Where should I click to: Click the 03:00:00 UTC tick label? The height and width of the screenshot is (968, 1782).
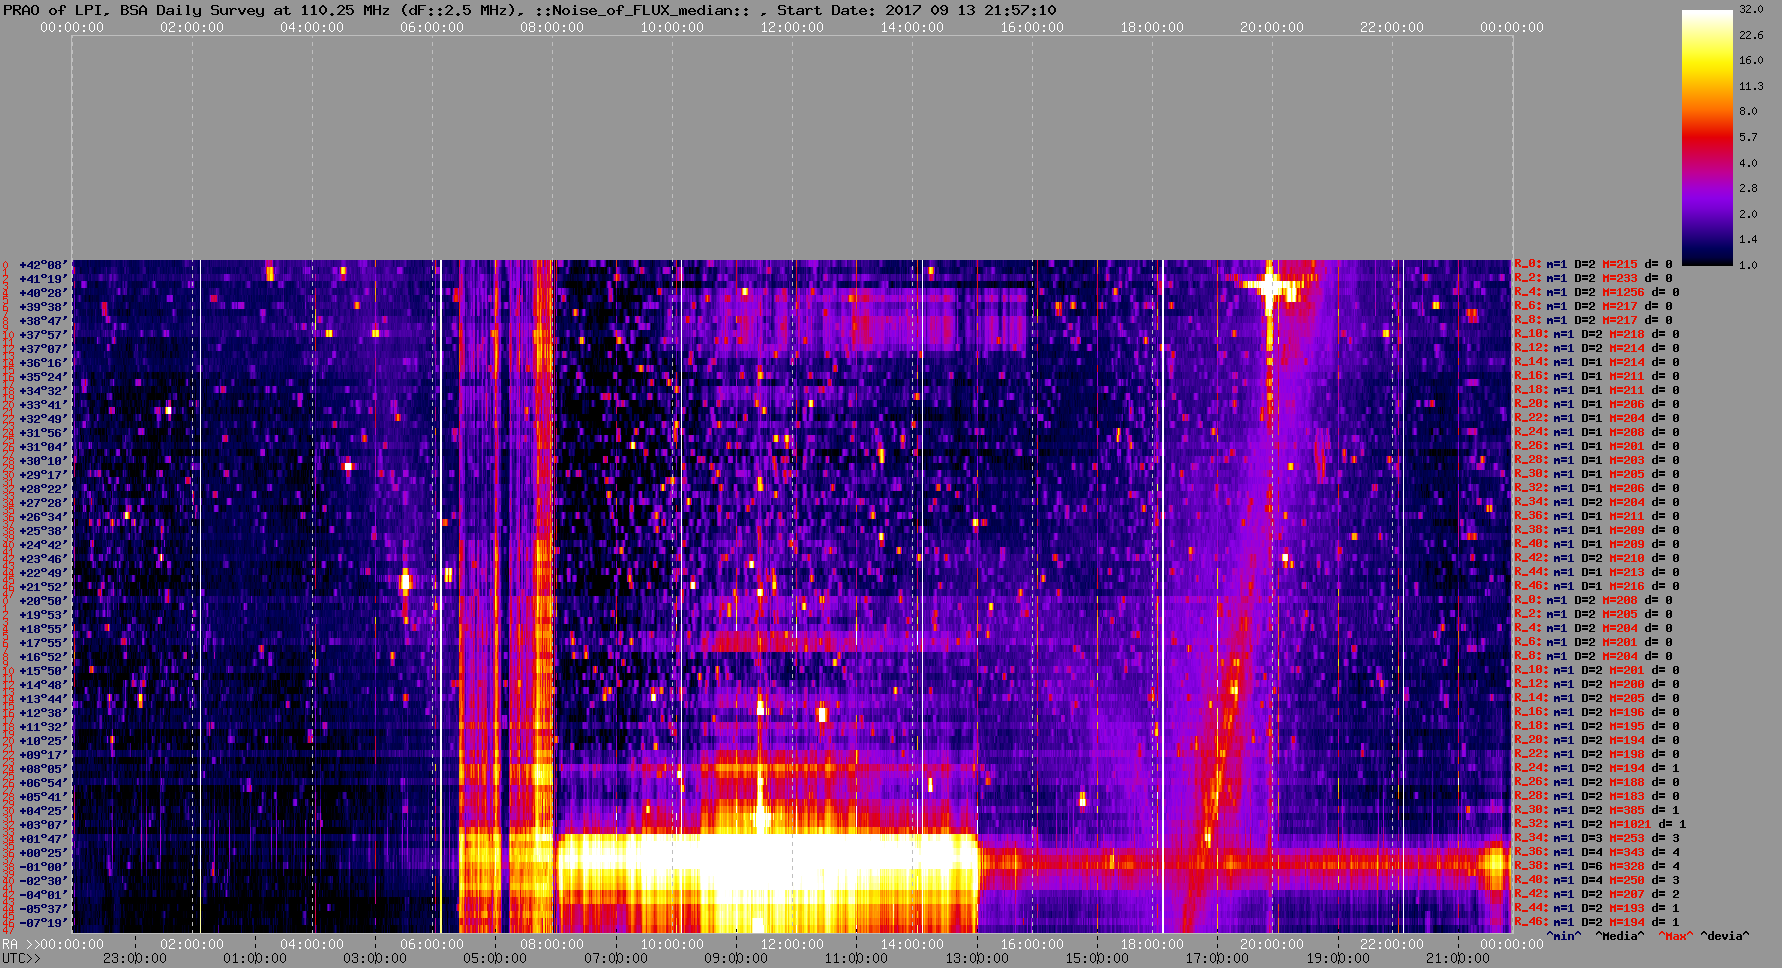[375, 958]
